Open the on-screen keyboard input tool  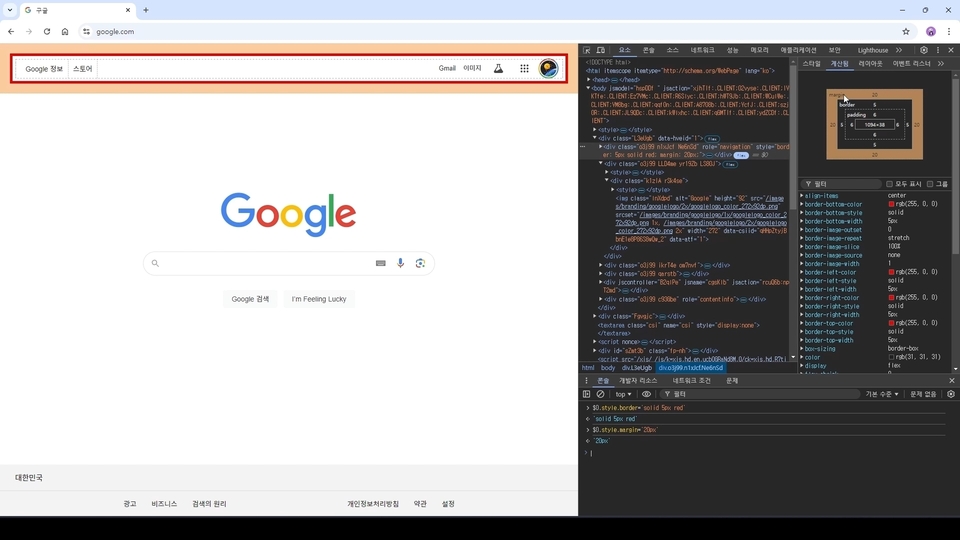380,263
